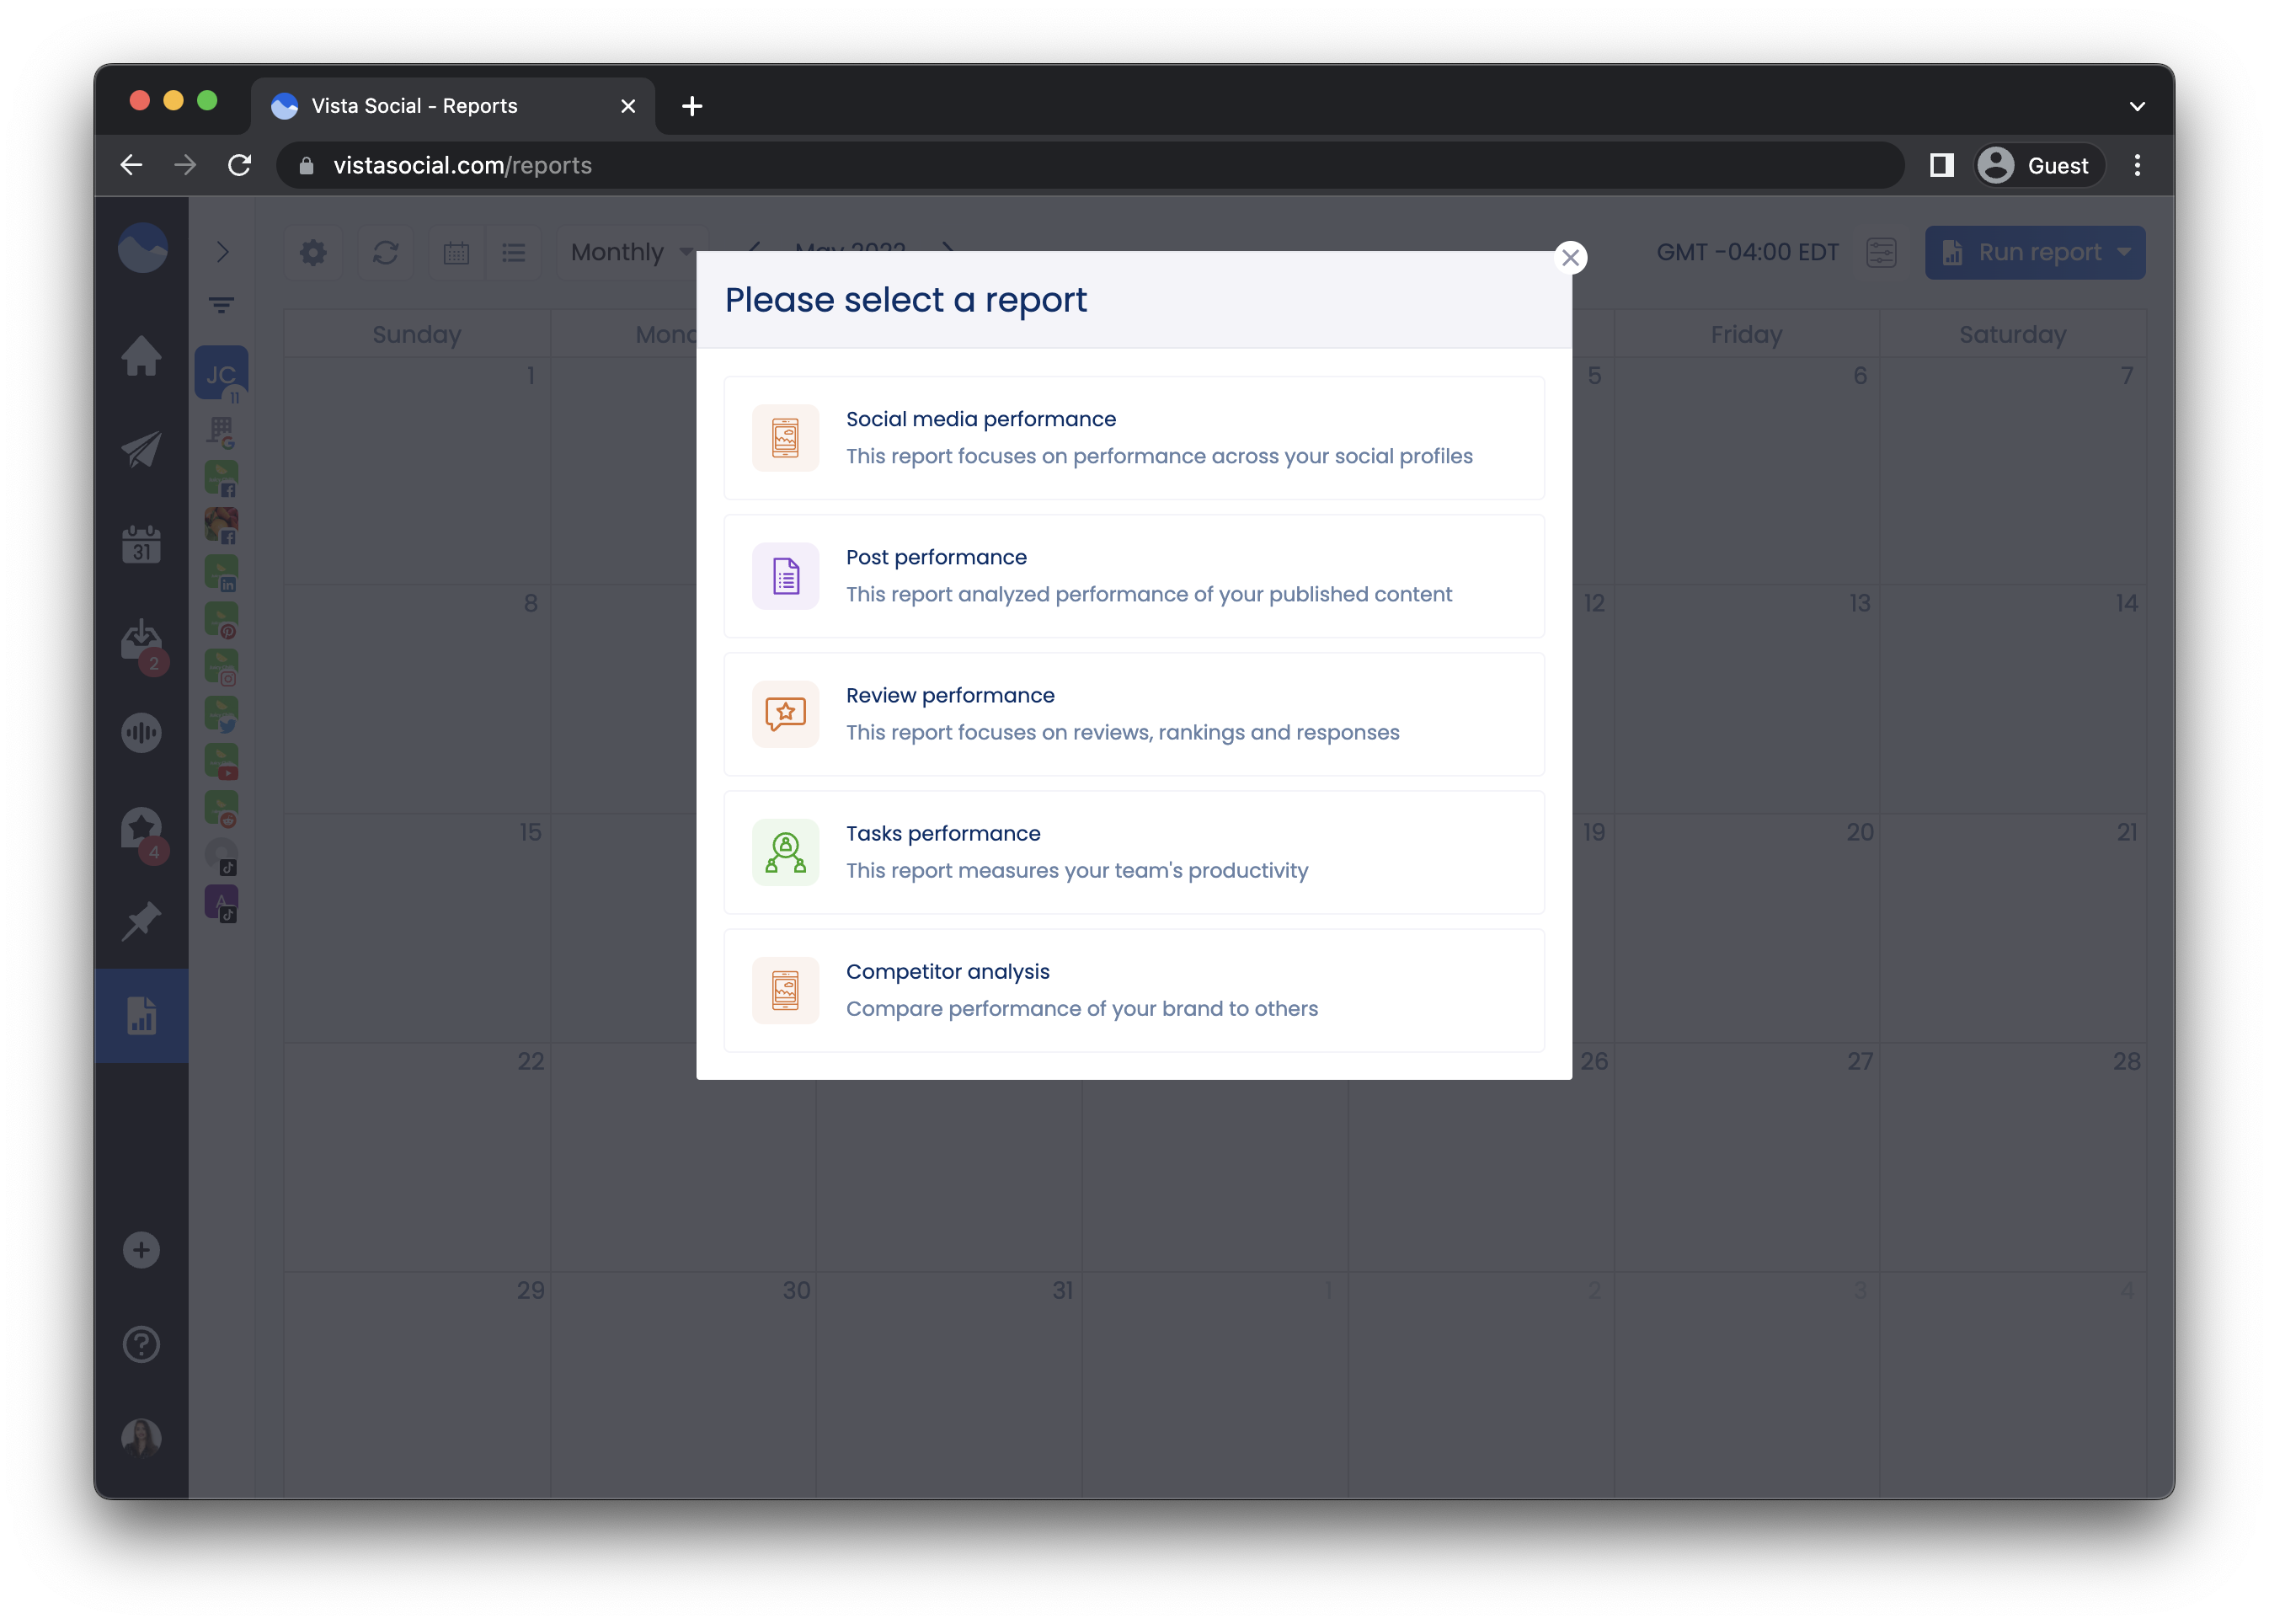Select the Listening audio waveform icon

(x=142, y=732)
